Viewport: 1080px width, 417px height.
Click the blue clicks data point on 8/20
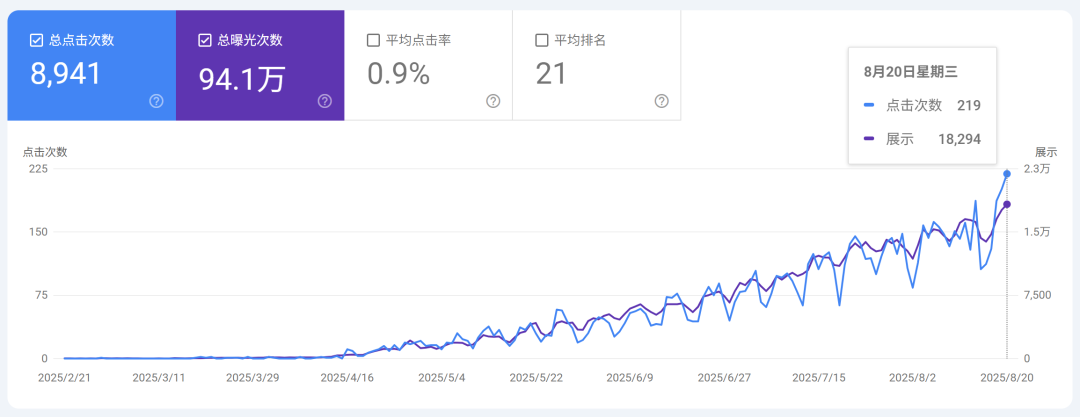point(1007,174)
